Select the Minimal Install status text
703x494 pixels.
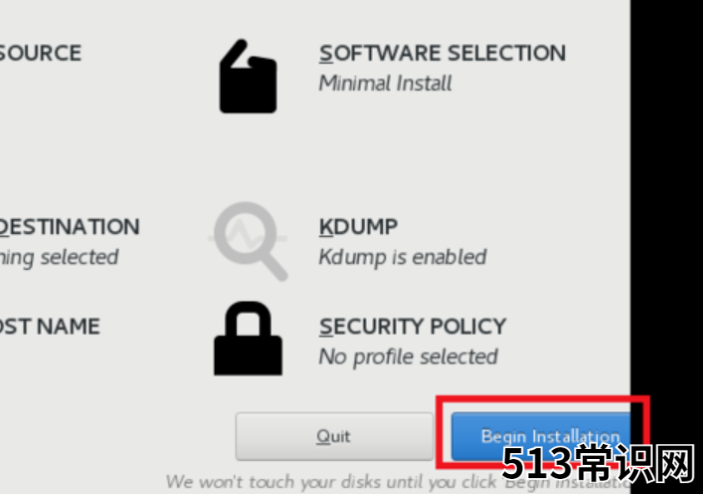click(385, 84)
